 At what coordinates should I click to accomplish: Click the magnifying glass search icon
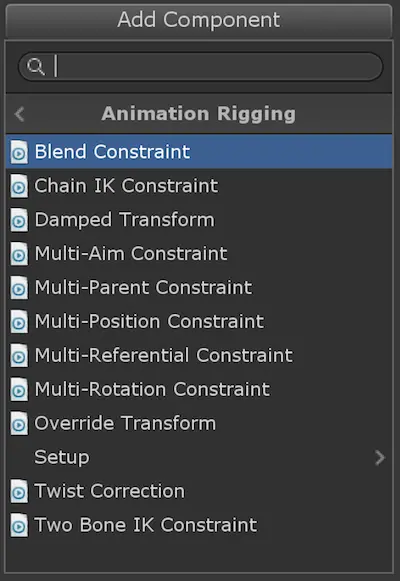pos(36,67)
